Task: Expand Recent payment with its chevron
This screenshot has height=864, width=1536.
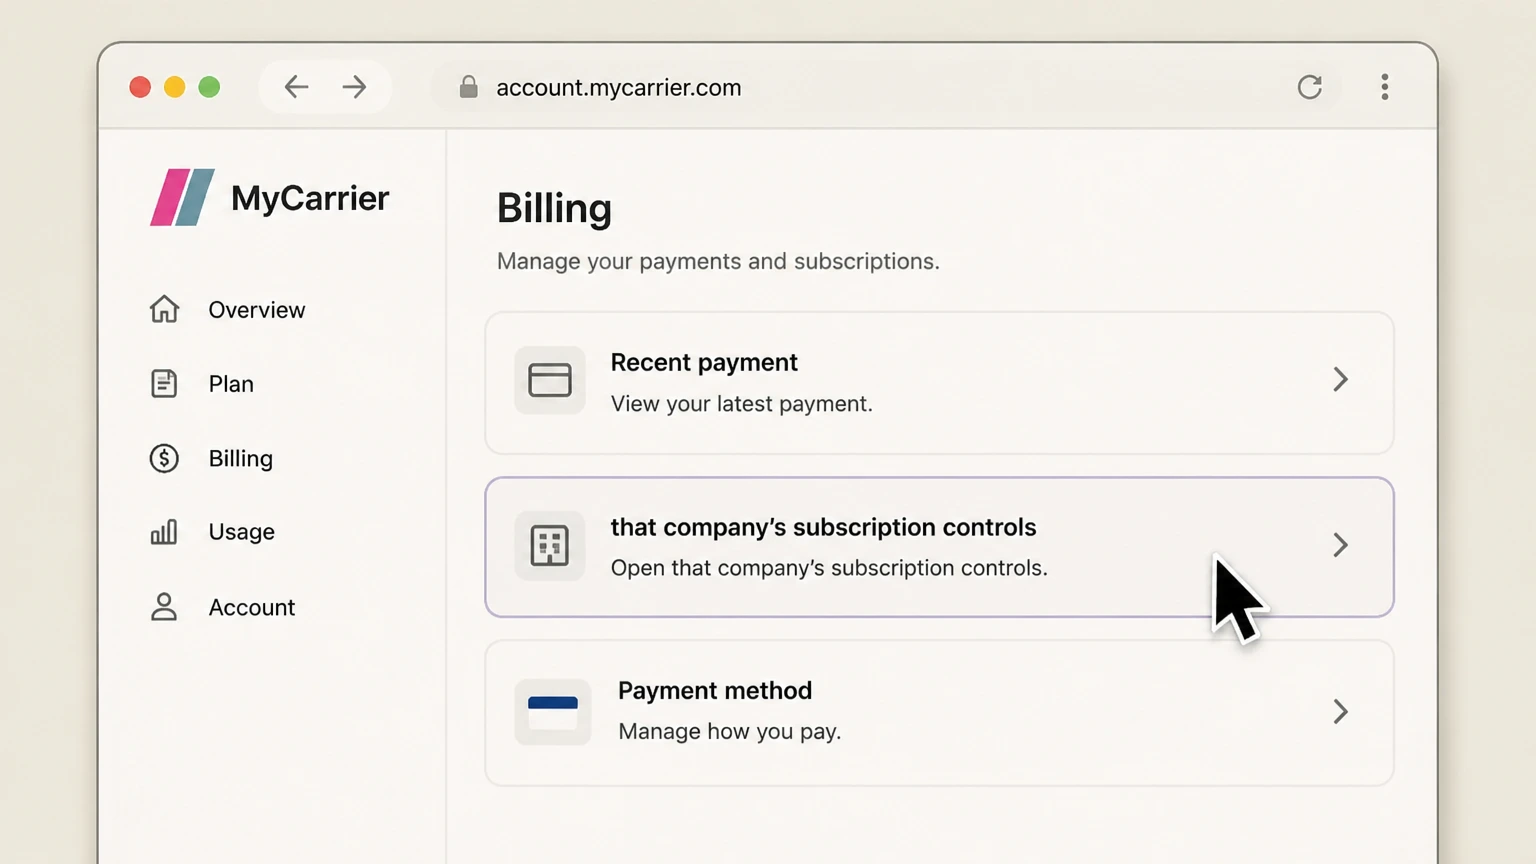Action: pos(1341,379)
